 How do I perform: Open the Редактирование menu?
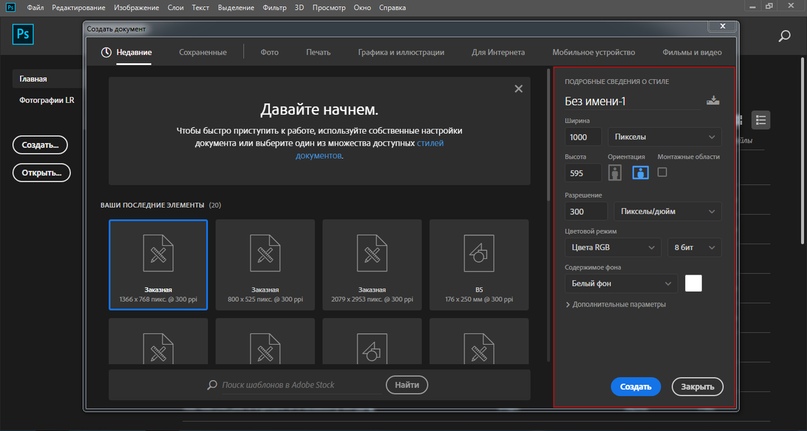point(79,8)
